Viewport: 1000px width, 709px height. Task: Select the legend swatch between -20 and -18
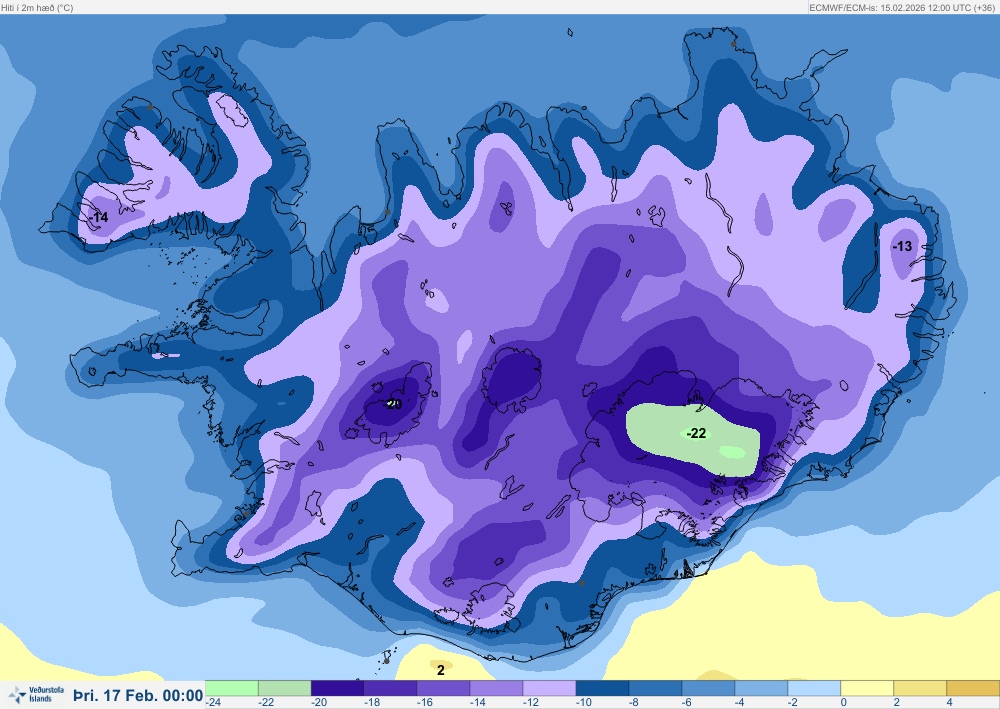pyautogui.click(x=337, y=688)
